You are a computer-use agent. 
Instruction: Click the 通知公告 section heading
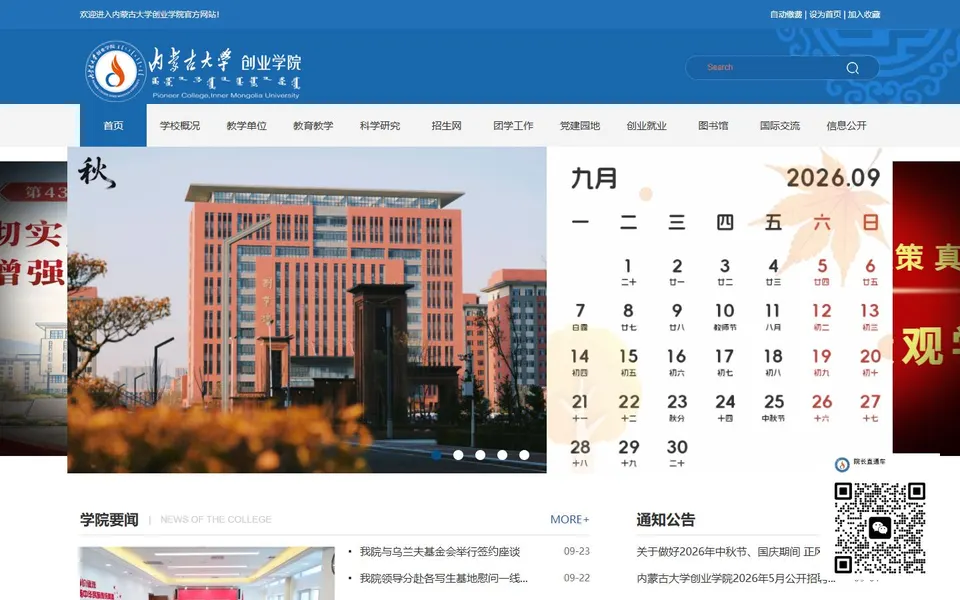[666, 520]
